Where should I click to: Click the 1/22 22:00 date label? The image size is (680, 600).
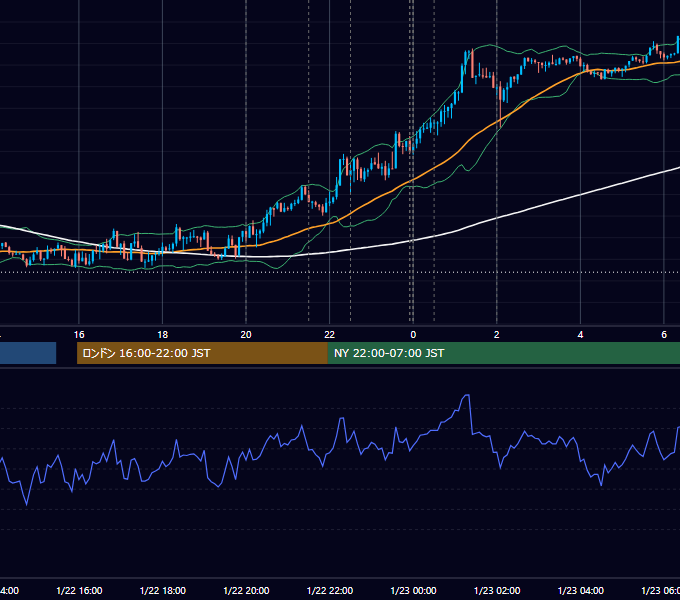click(x=330, y=590)
